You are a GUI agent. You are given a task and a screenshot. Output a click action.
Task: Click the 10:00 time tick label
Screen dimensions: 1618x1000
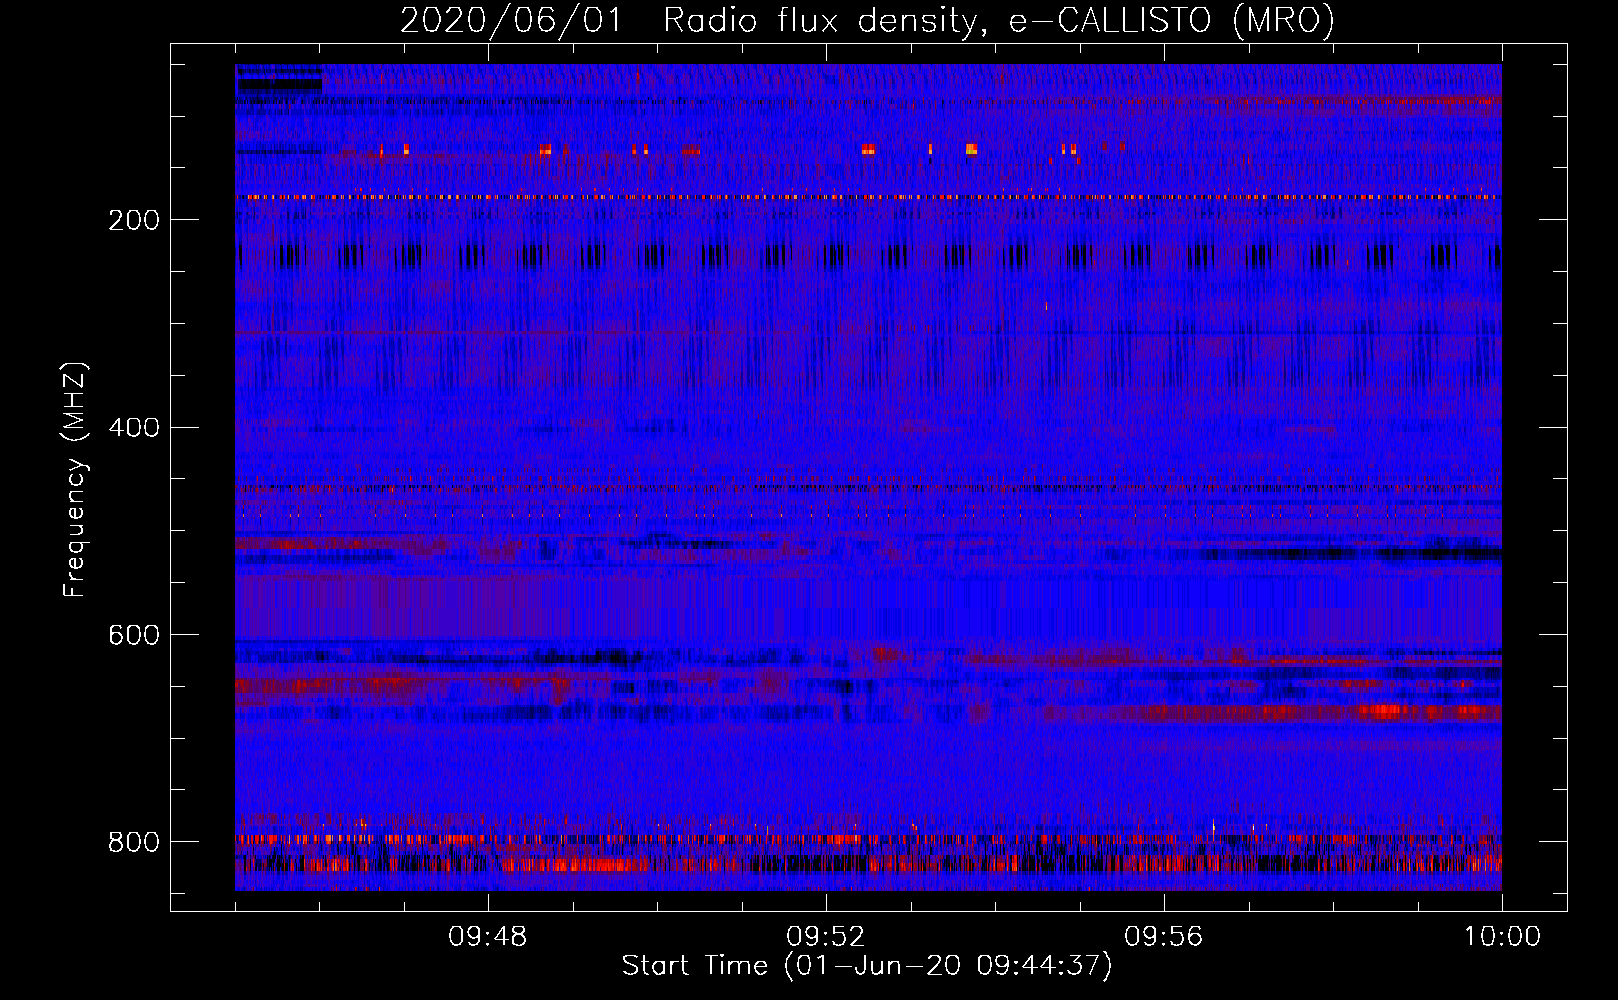tap(1502, 937)
